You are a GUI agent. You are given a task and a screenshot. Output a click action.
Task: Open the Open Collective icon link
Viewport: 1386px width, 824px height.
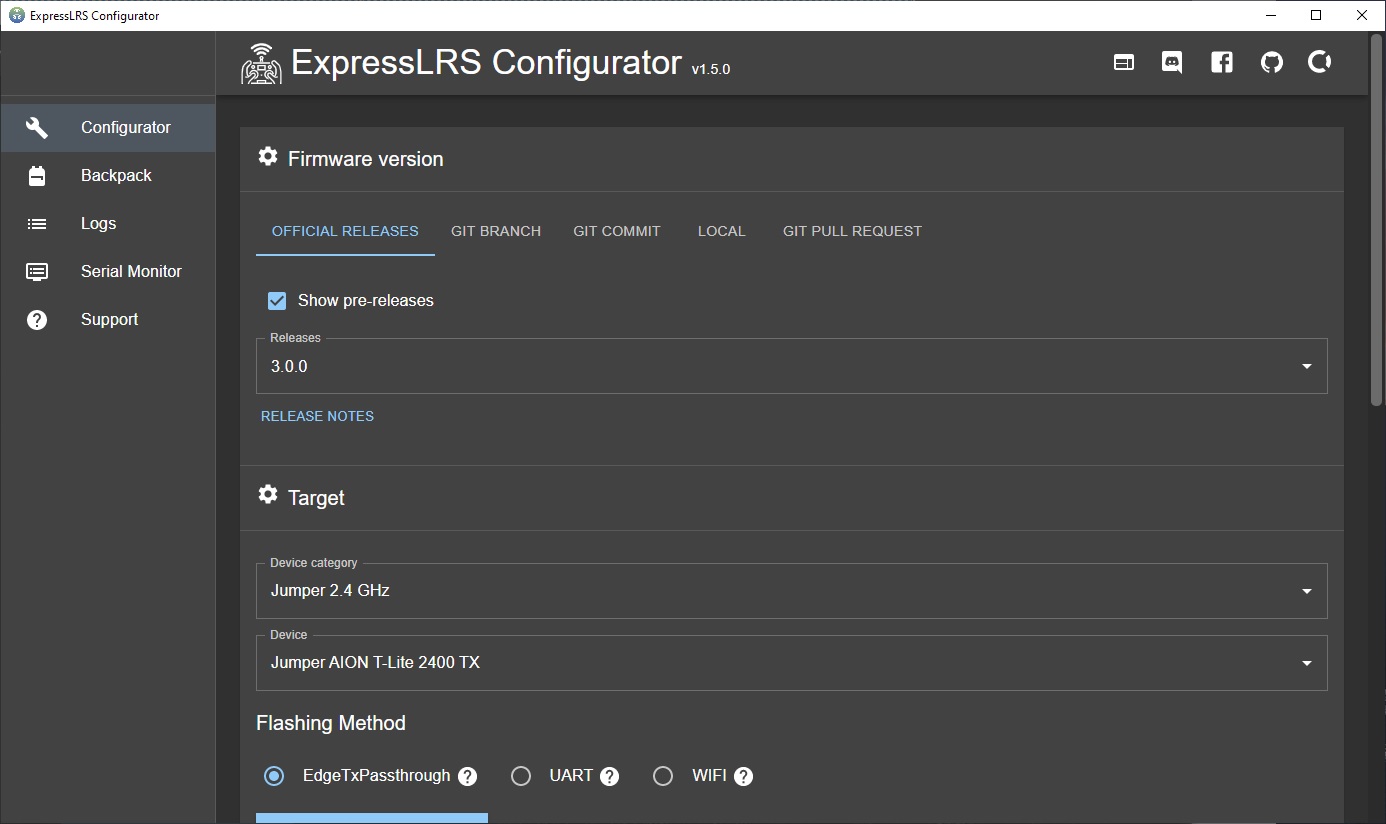pyautogui.click(x=1320, y=63)
